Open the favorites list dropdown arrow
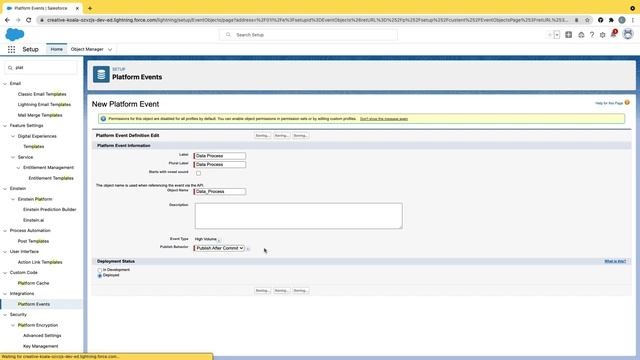Screen dimensions: 640x360 click(x=557, y=35)
